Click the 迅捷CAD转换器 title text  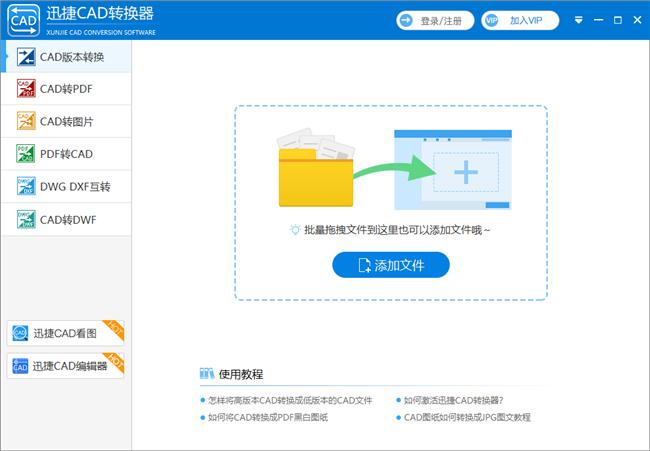pyautogui.click(x=100, y=14)
